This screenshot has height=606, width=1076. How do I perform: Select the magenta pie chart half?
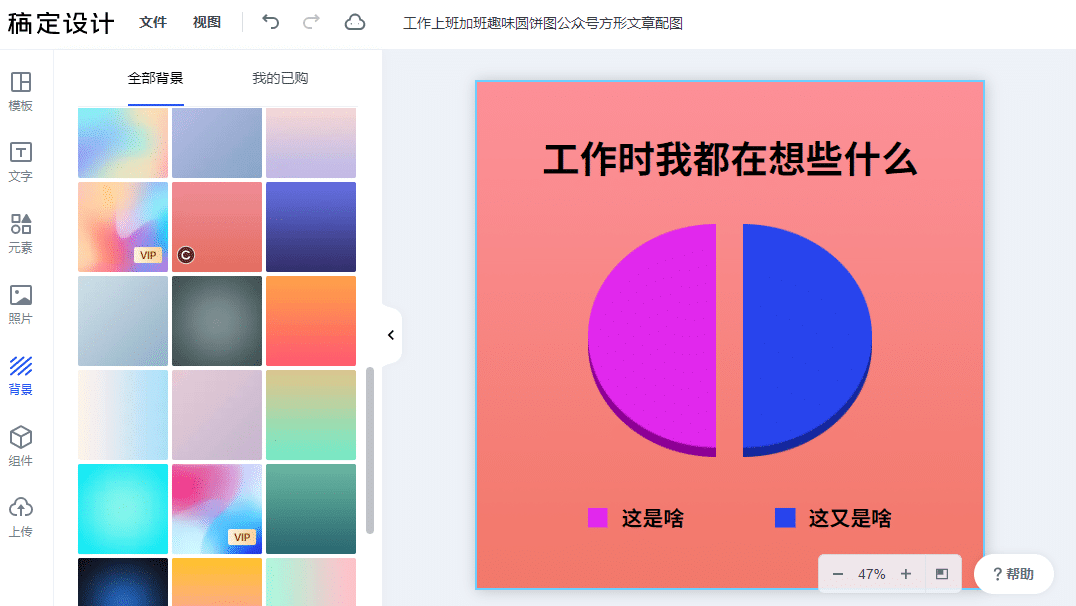[652, 340]
